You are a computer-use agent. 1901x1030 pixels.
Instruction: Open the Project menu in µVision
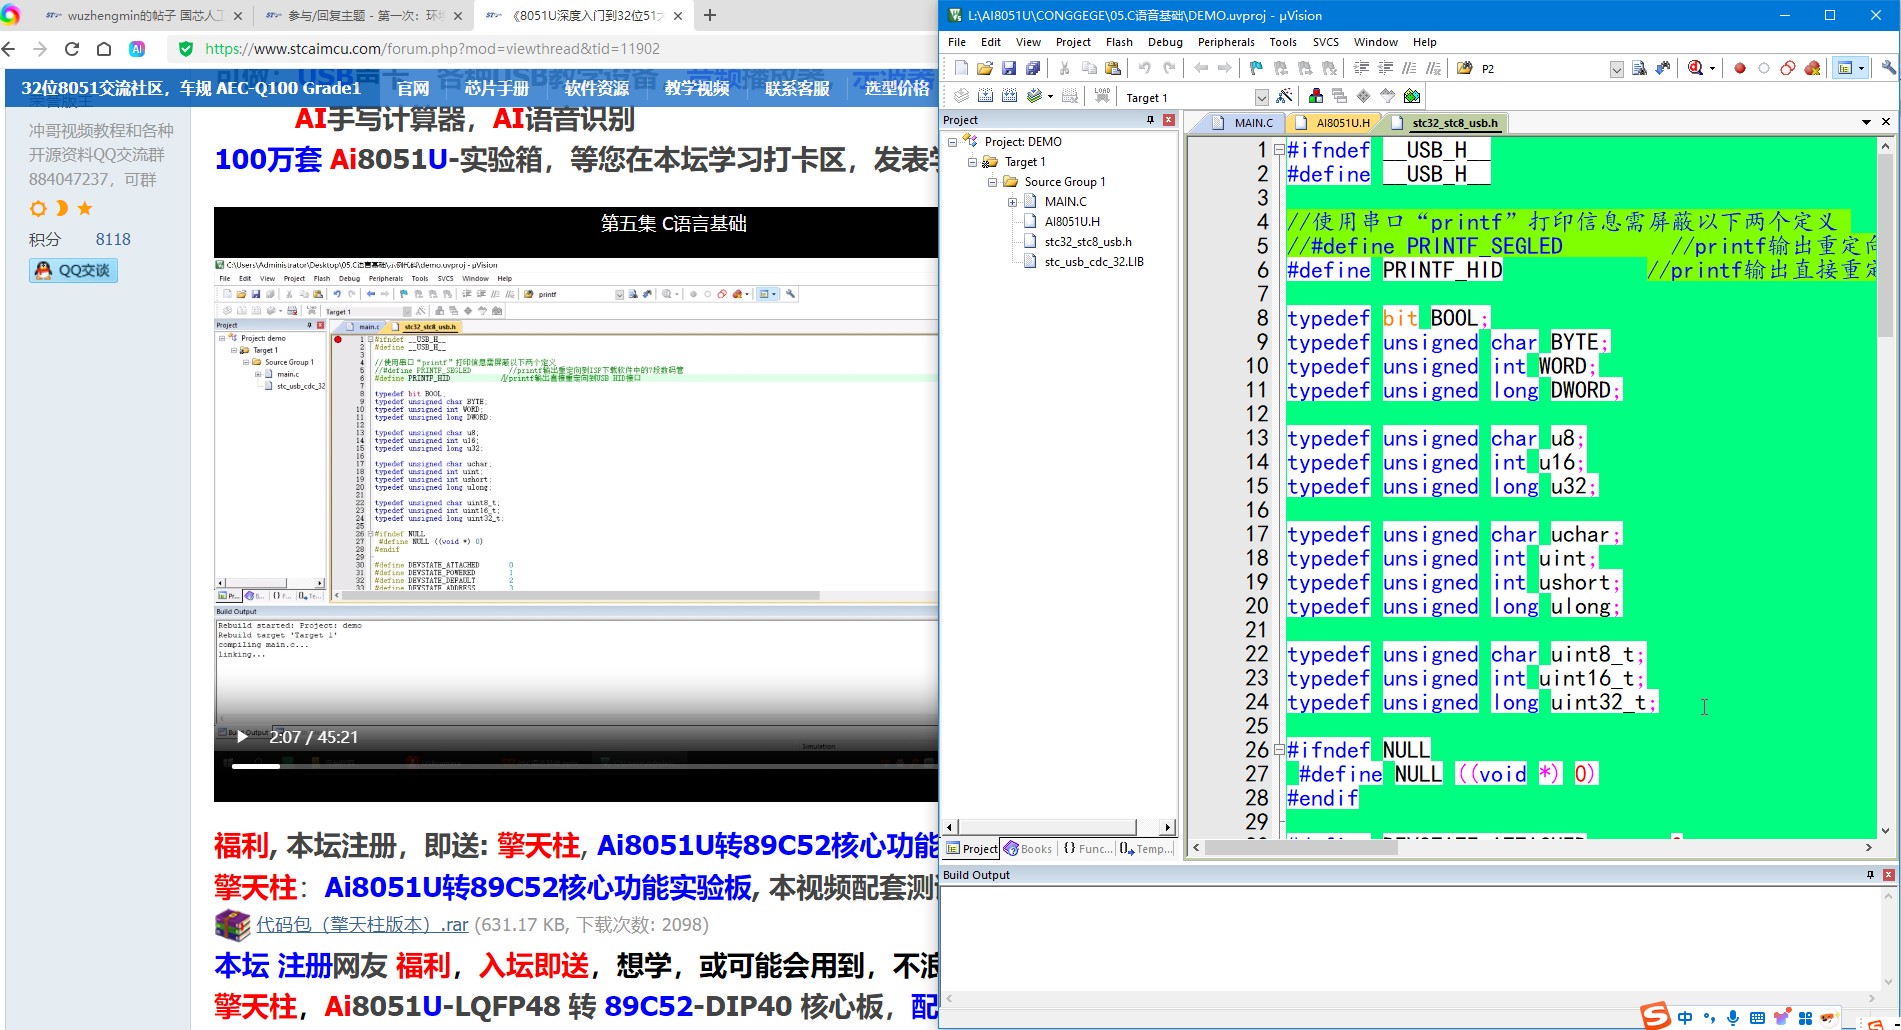point(1073,42)
